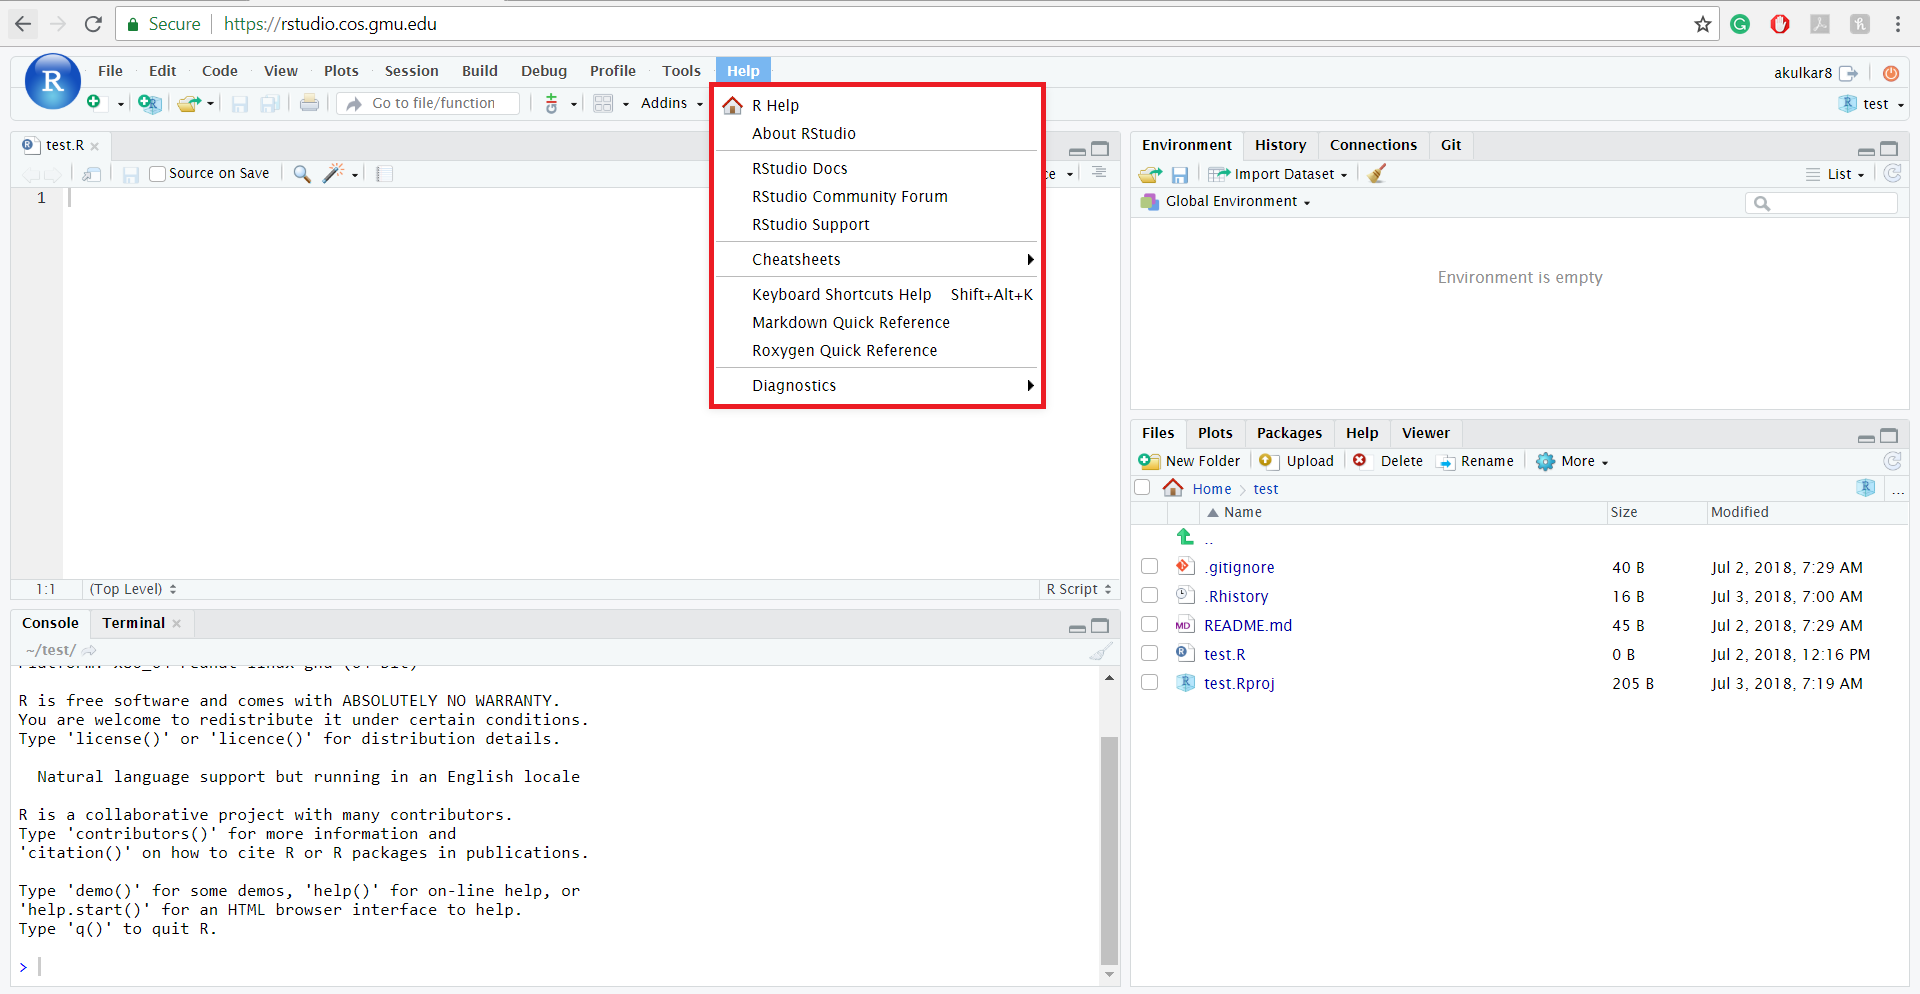Click the refresh Environment pane icon

coord(1892,173)
